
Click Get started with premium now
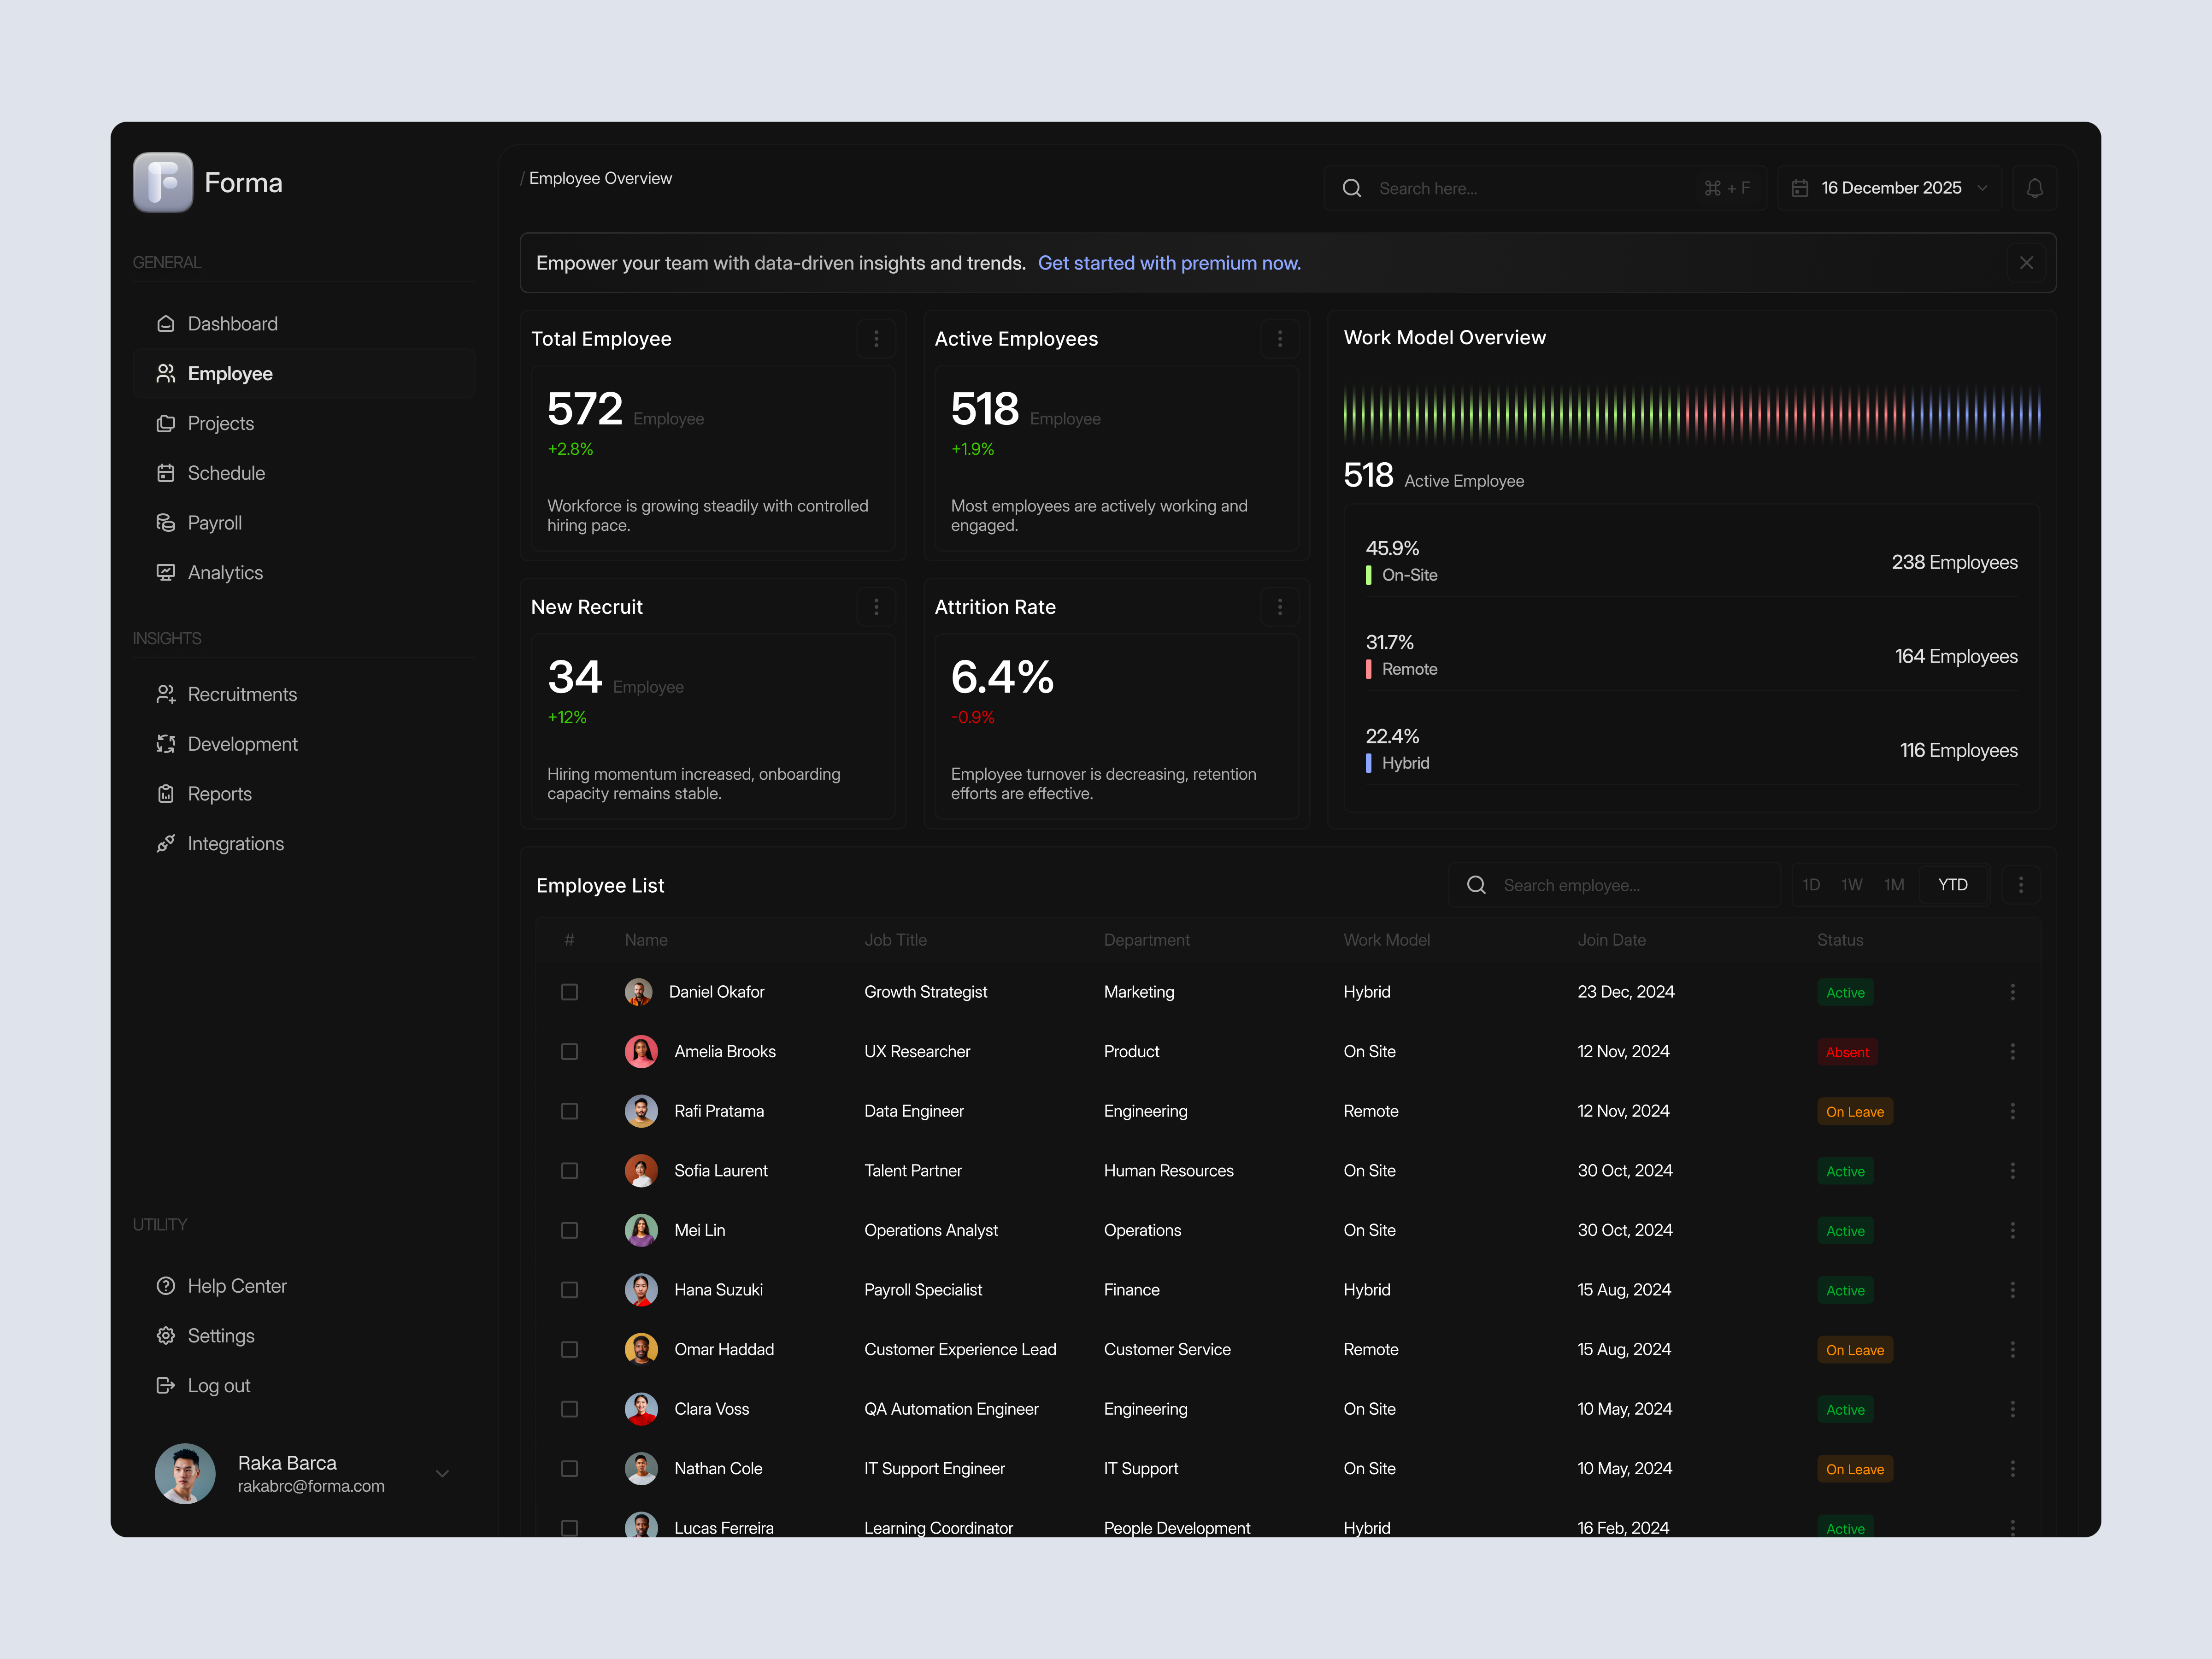(x=1170, y=263)
